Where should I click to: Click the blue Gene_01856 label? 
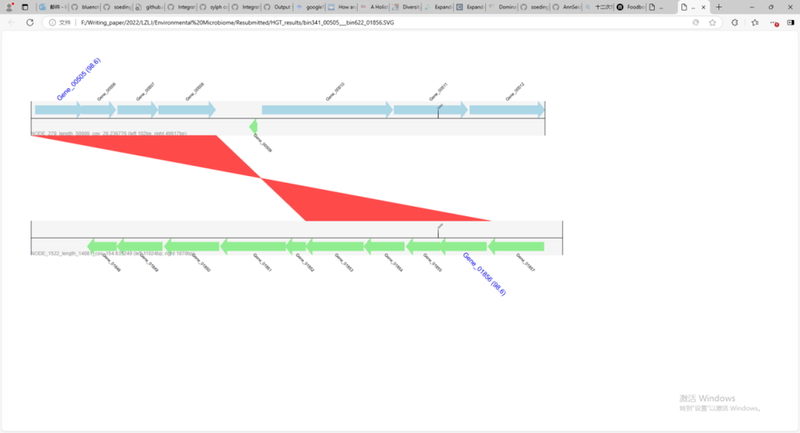(485, 274)
